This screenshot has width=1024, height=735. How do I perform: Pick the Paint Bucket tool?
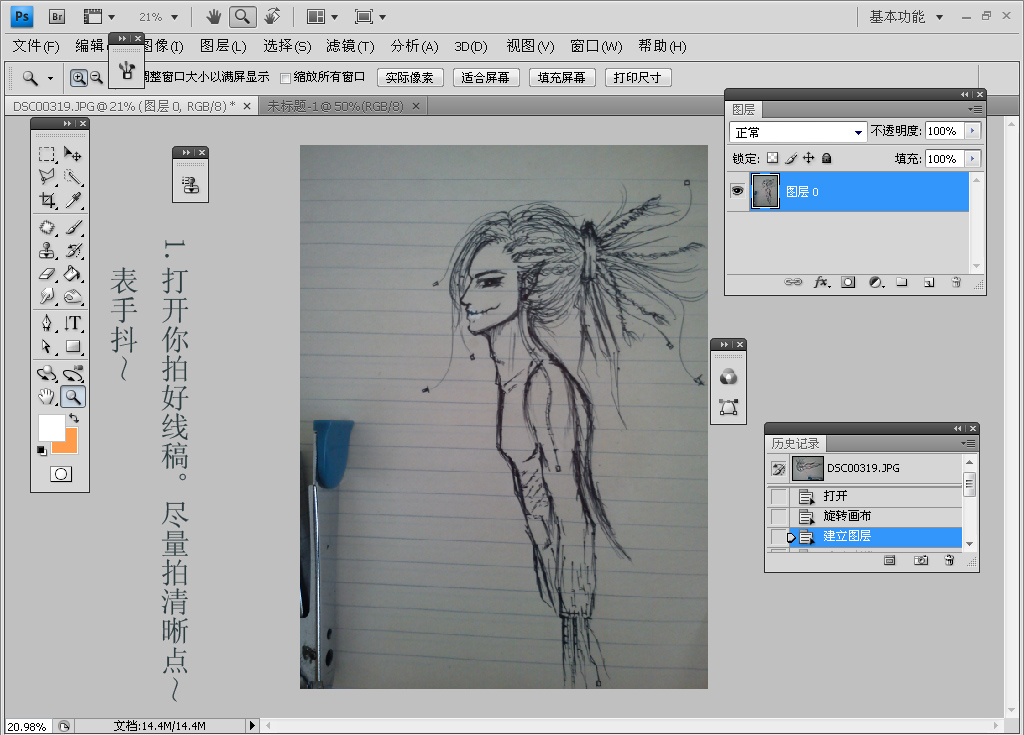tap(73, 273)
